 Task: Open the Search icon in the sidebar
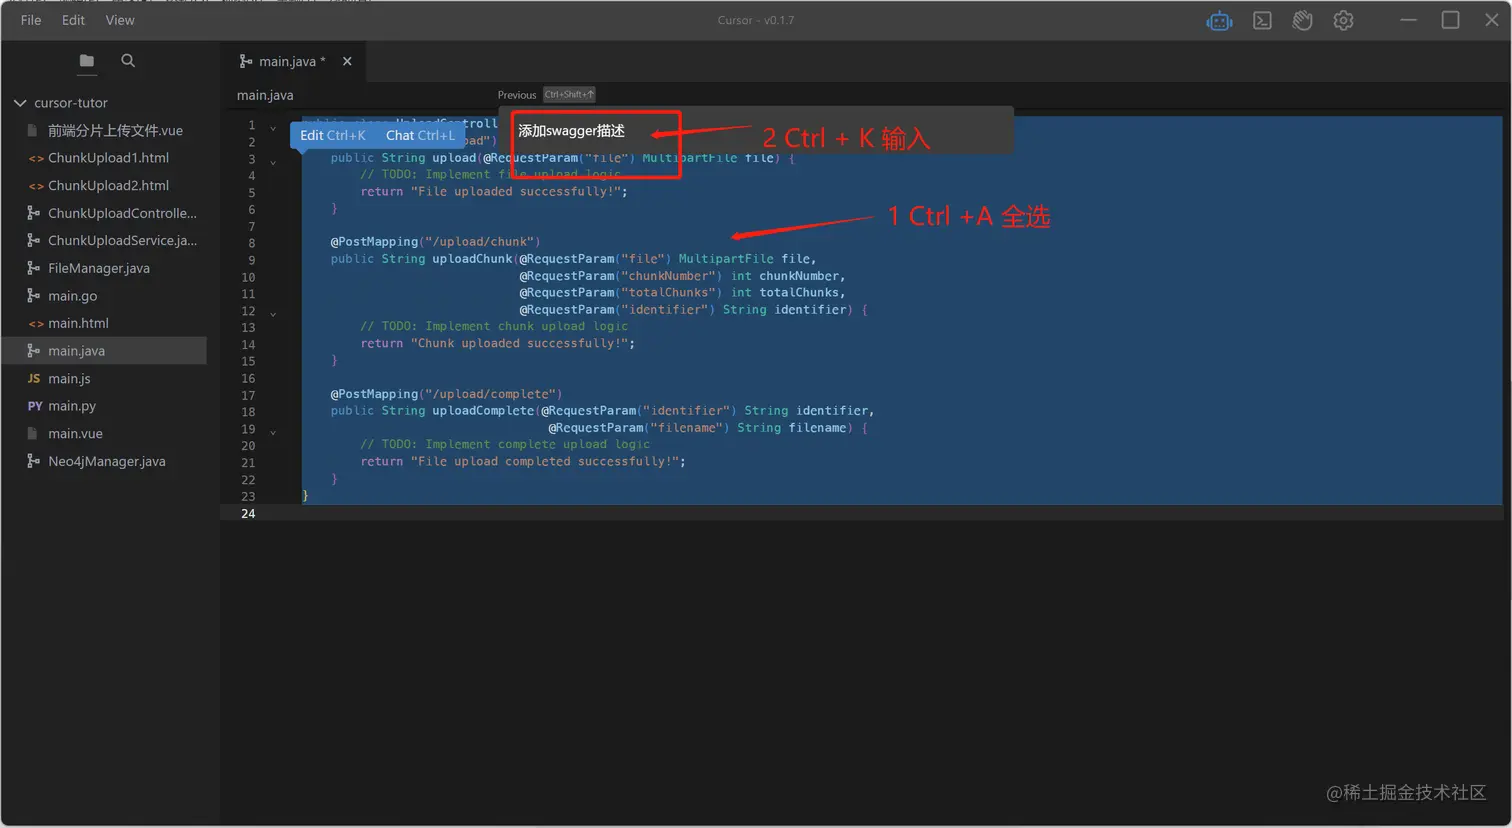(128, 60)
